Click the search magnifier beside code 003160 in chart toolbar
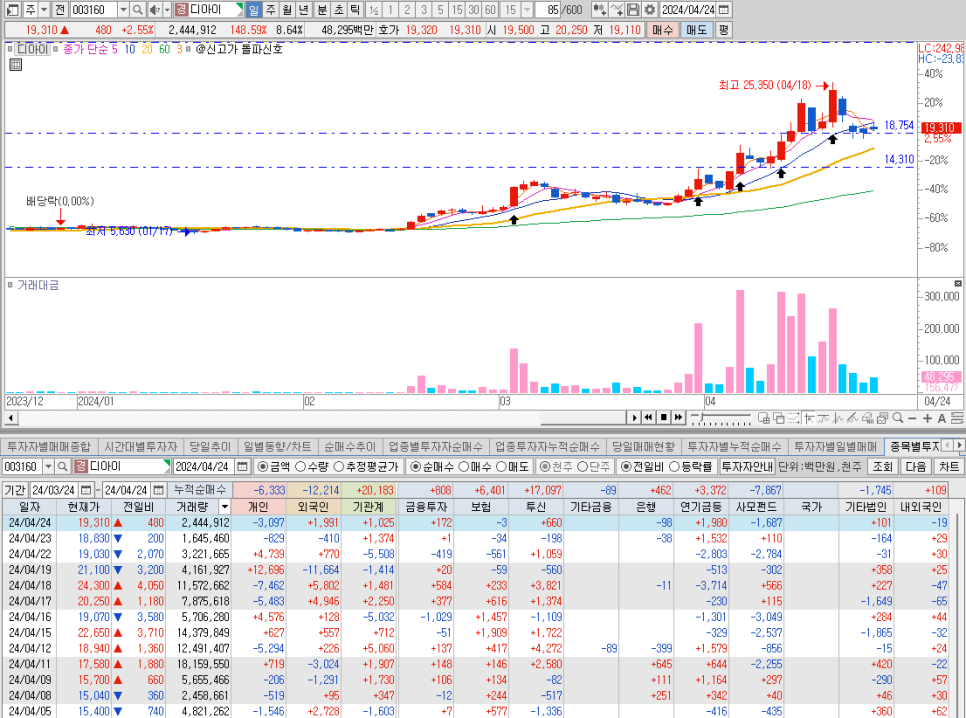This screenshot has height=718, width=966. (137, 10)
